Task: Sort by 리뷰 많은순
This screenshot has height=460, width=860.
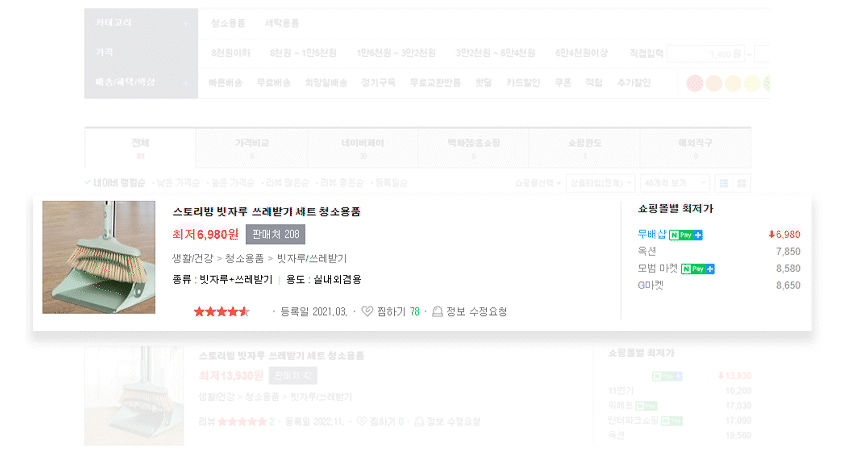Action: pos(287,183)
